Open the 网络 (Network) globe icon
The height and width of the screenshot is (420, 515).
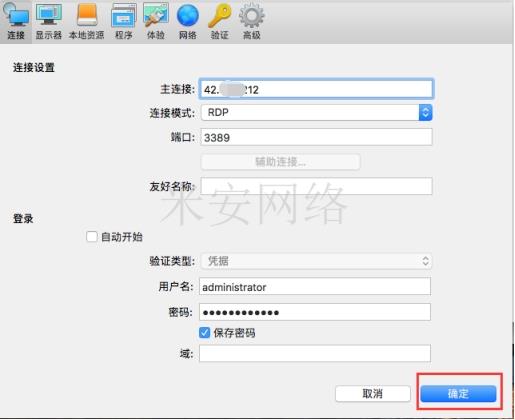tap(188, 21)
